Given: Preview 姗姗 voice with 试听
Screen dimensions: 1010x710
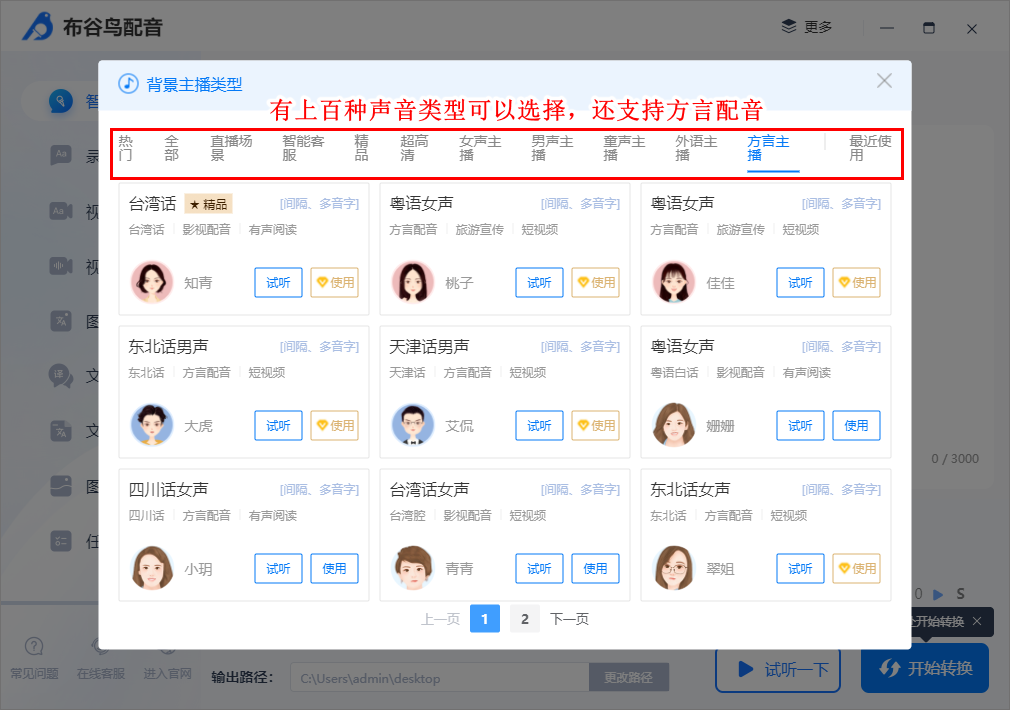Looking at the screenshot, I should 800,426.
